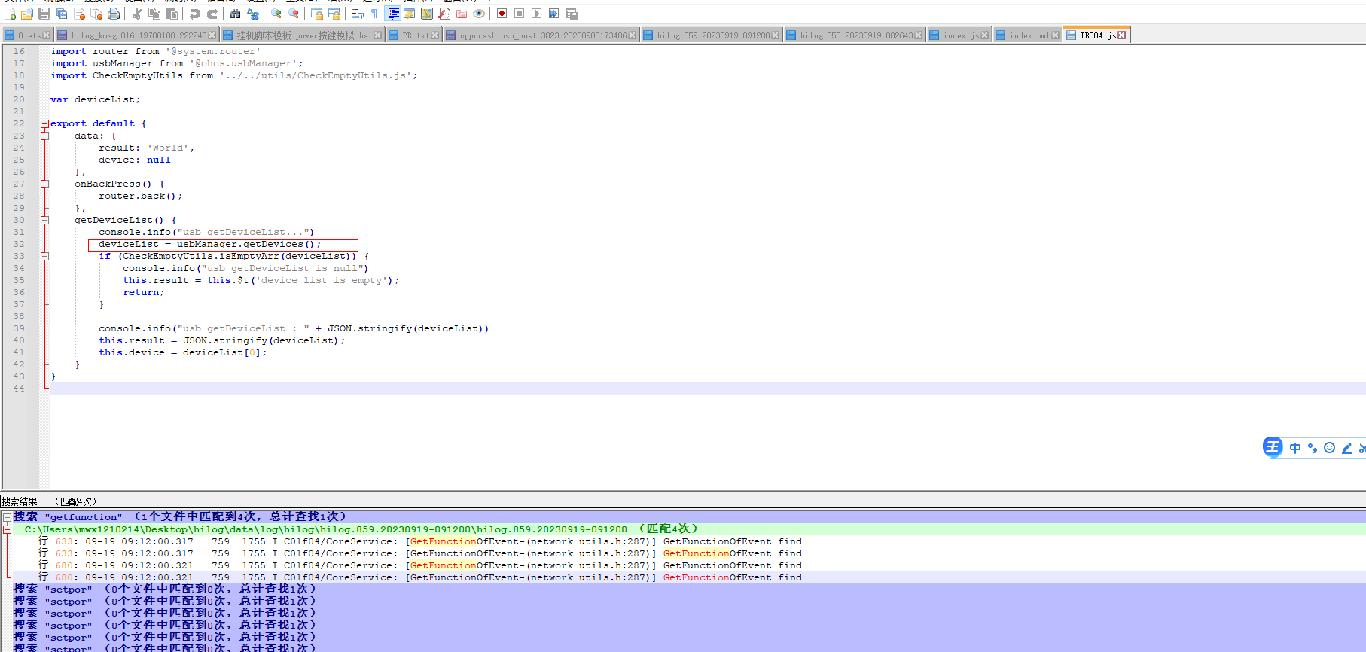Image resolution: width=1366 pixels, height=652 pixels.
Task: Open first GetFunctionOfEvent search result row
Action: point(420,542)
